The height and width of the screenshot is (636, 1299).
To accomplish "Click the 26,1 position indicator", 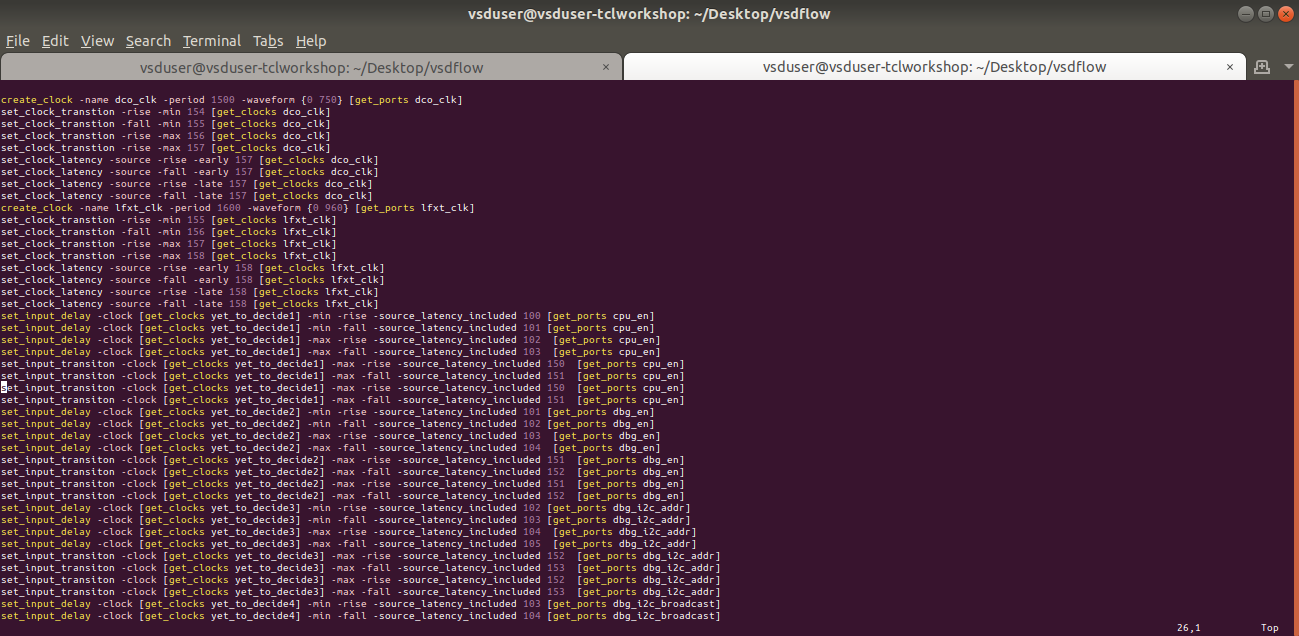I will (x=1187, y=627).
